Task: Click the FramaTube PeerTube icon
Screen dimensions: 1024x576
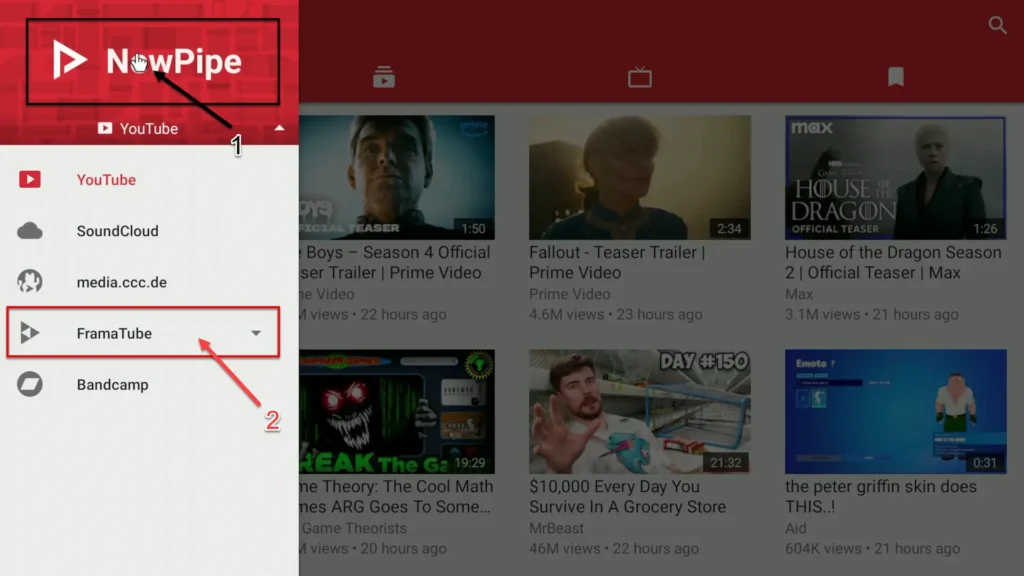Action: tap(30, 333)
